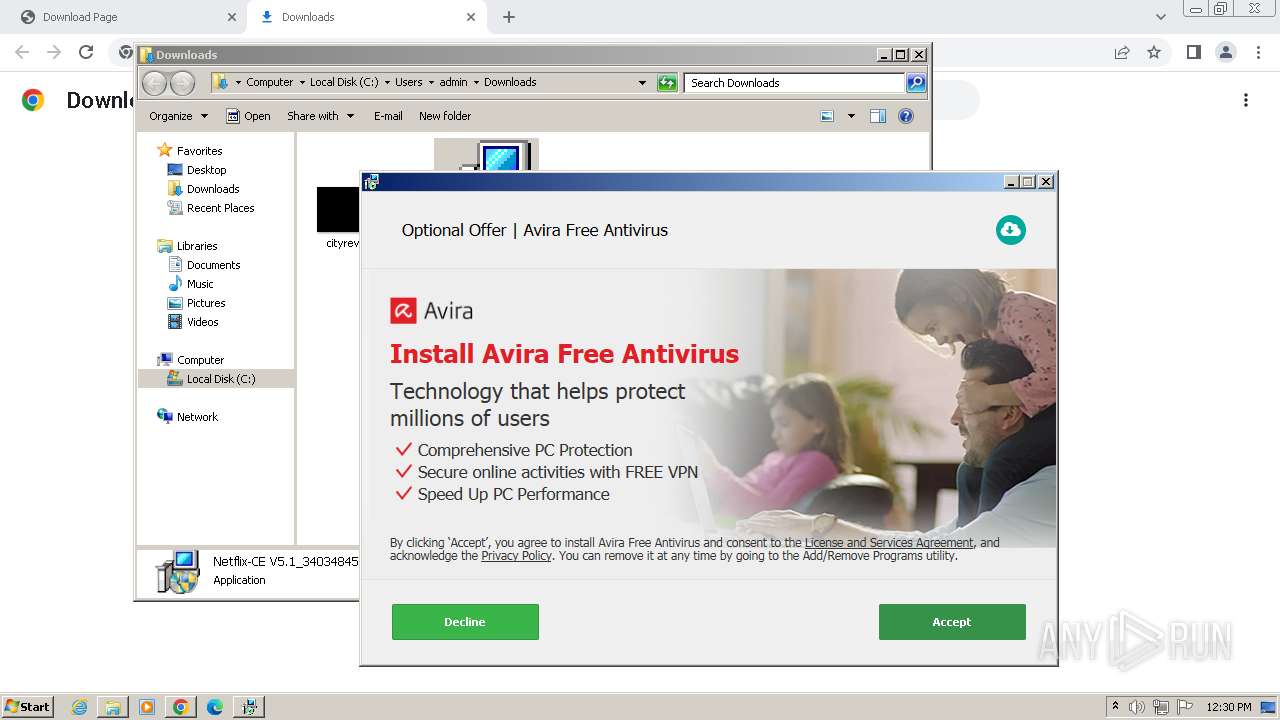
Task: Decline the Avira Free Antivirus offer
Action: pos(465,622)
